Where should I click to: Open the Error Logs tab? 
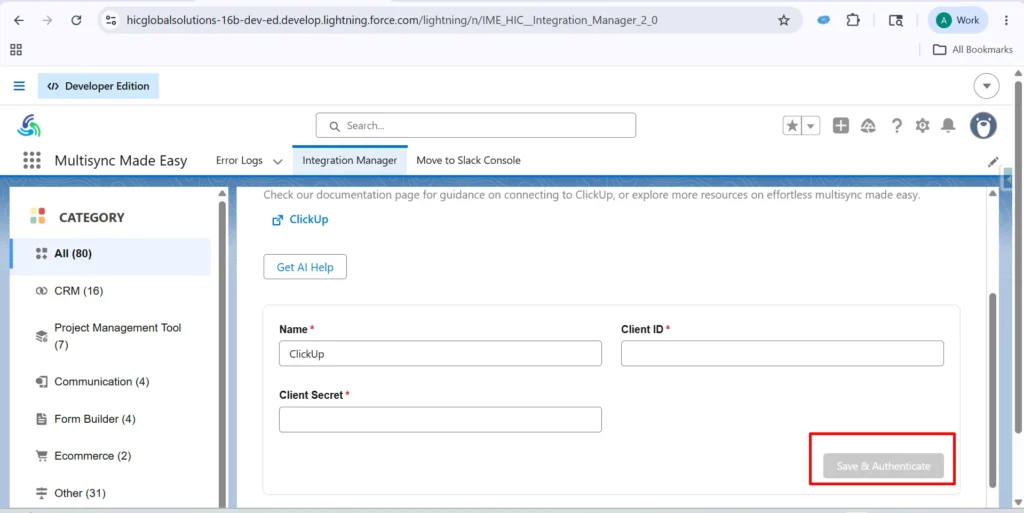pyautogui.click(x=239, y=161)
